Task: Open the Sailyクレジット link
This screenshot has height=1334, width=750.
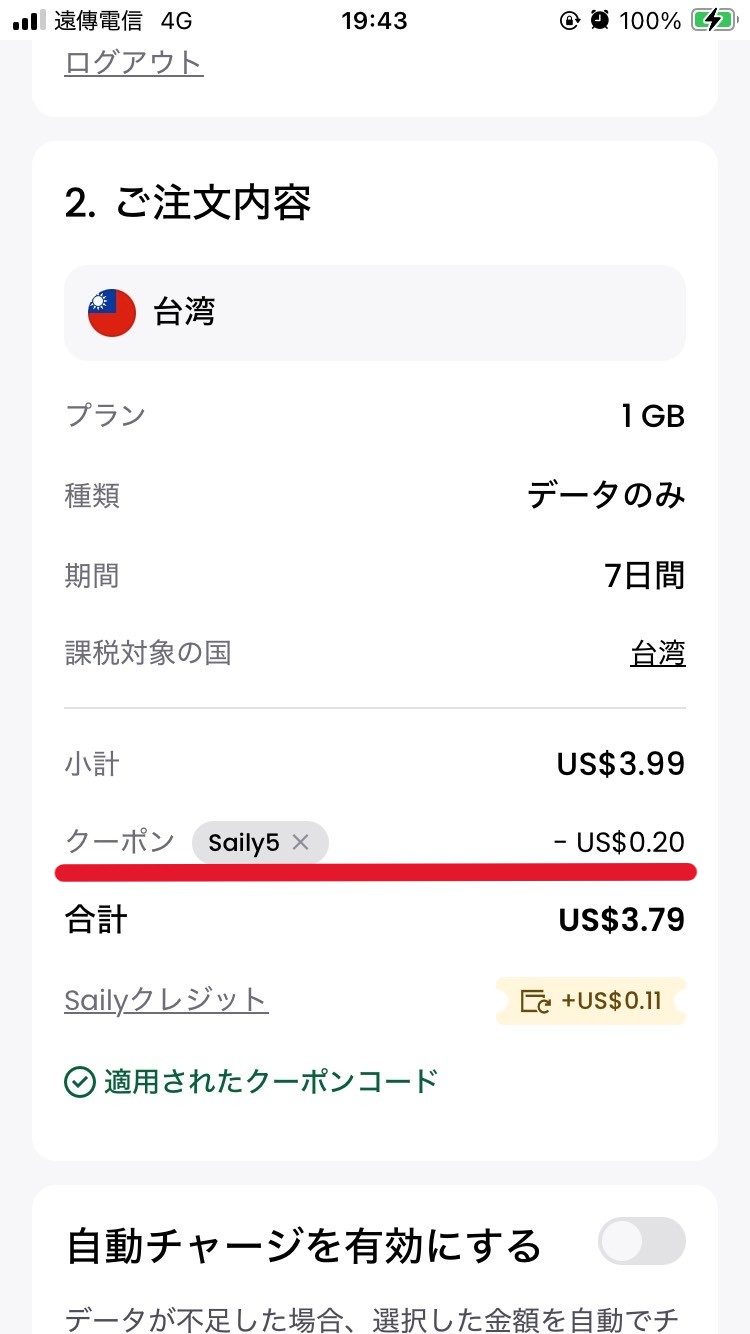Action: (x=166, y=1000)
